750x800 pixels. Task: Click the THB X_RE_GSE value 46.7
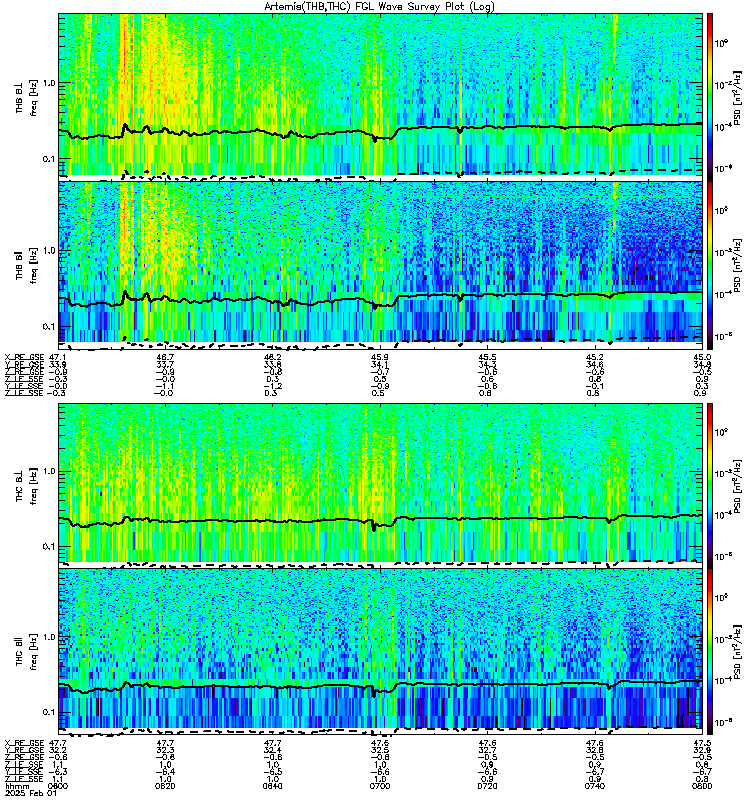[x=165, y=357]
